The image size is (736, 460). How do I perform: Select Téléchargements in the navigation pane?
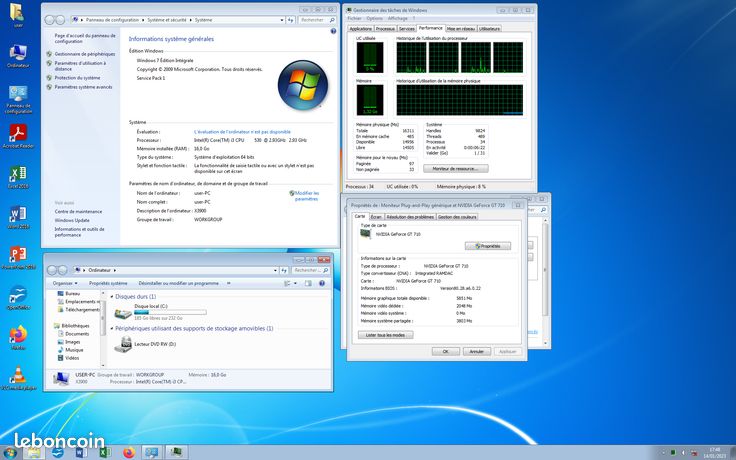click(x=78, y=310)
